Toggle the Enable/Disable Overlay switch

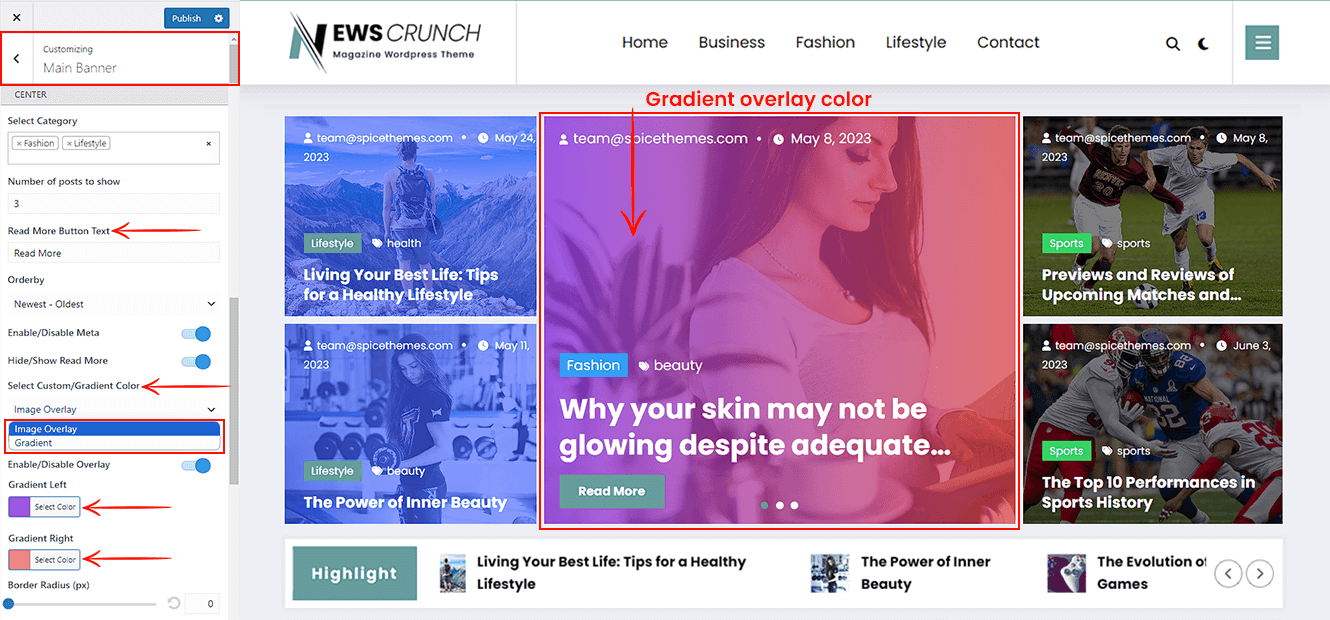[x=196, y=465]
